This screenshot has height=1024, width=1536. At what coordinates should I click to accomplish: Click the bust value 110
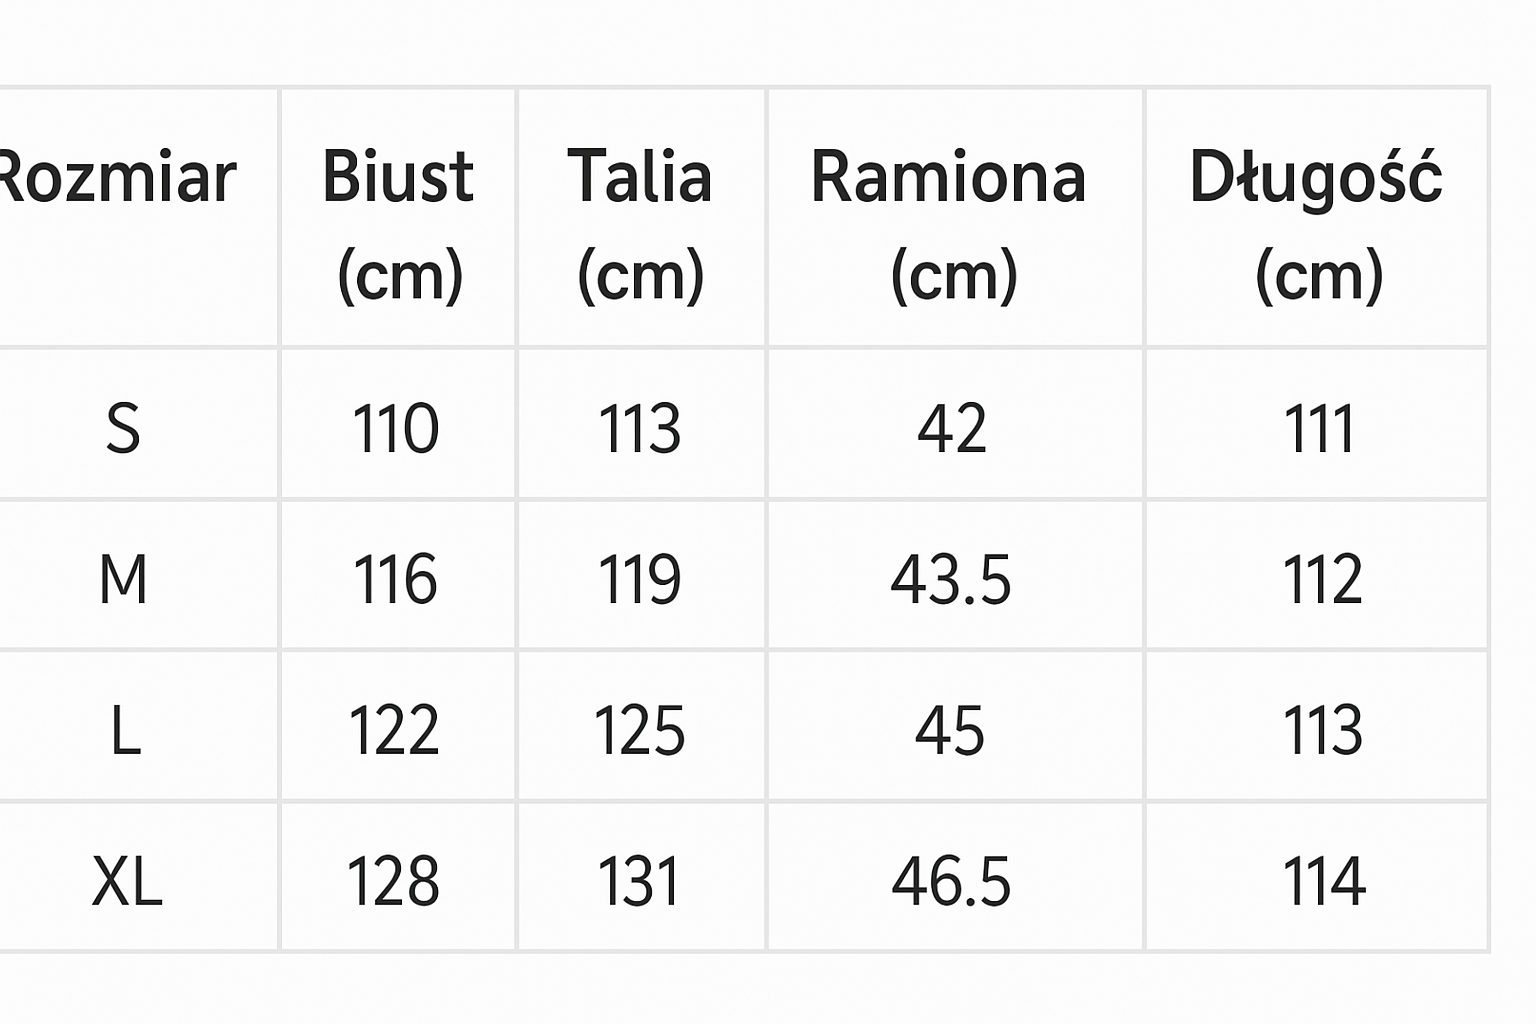click(396, 428)
